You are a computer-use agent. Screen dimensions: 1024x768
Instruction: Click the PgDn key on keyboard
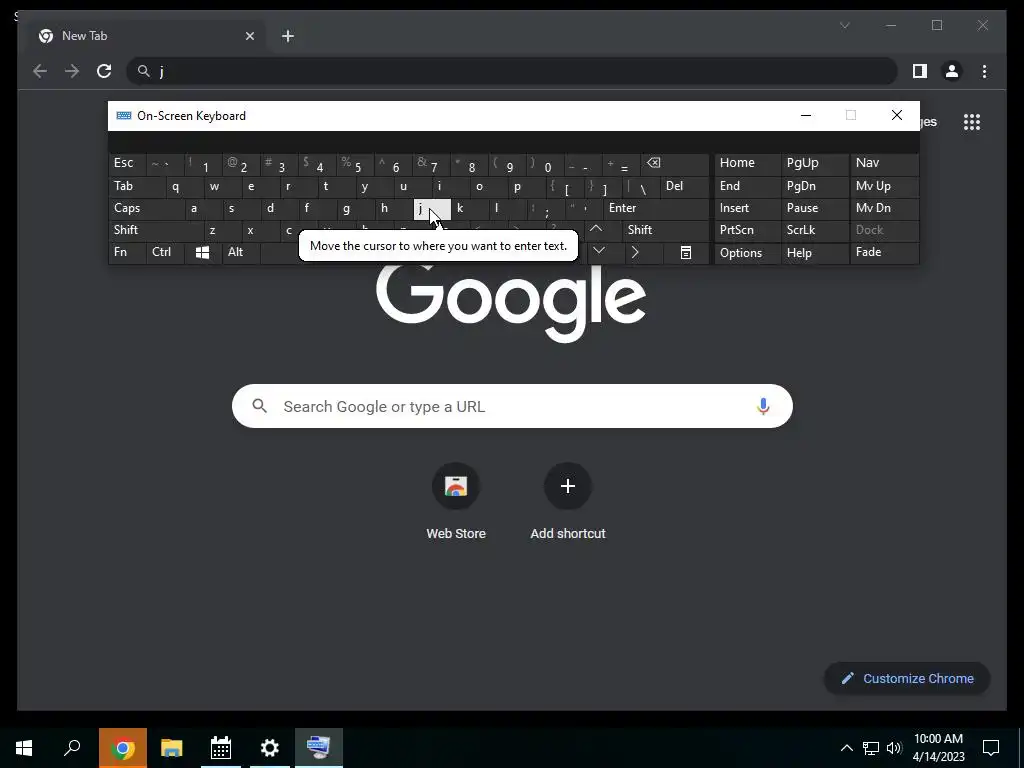point(814,187)
